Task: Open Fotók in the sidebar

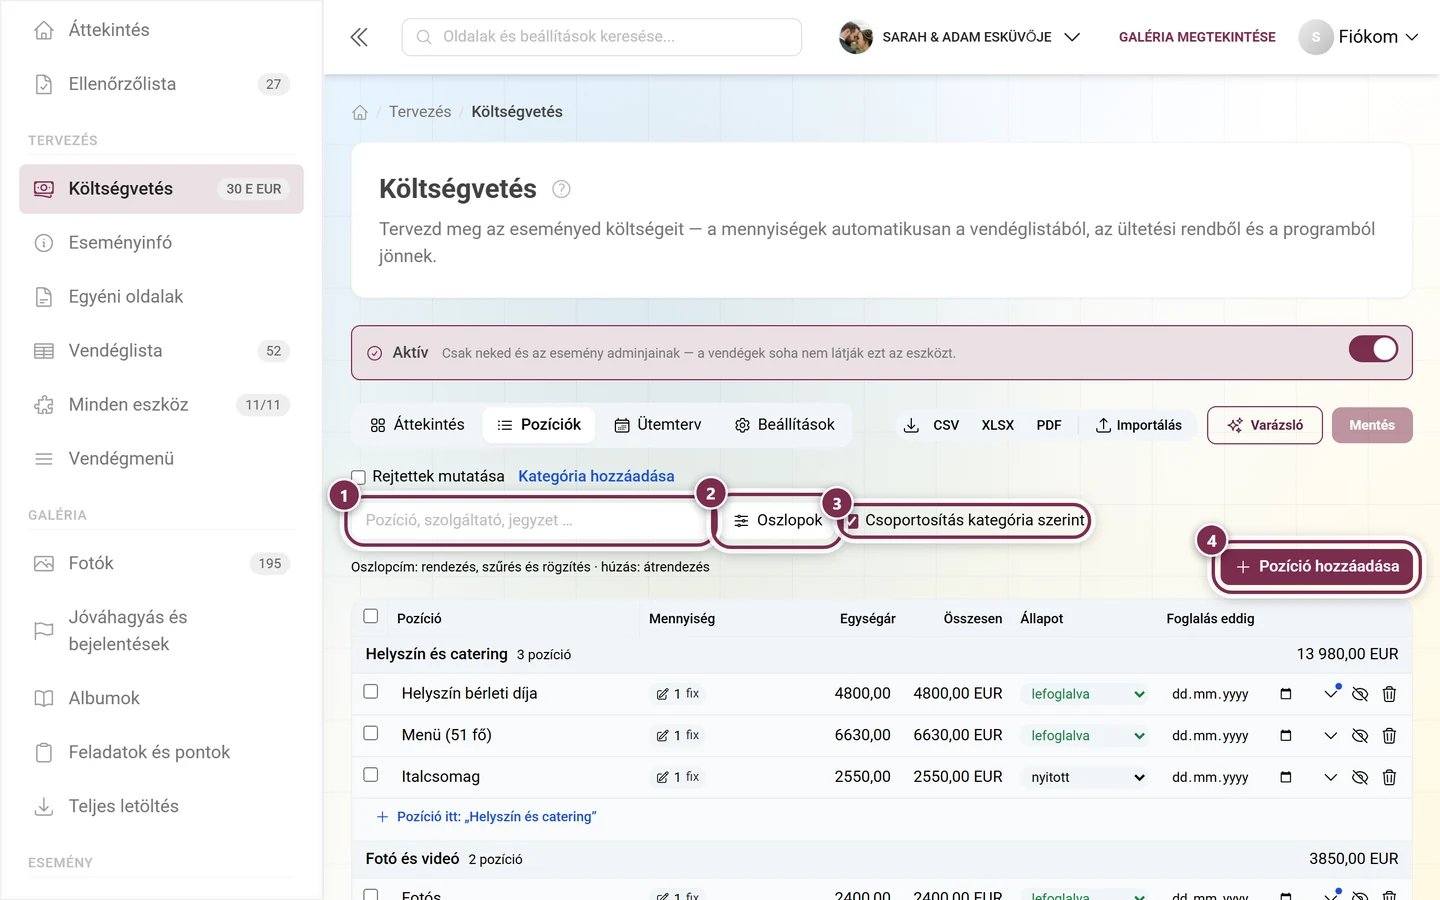Action: point(161,563)
